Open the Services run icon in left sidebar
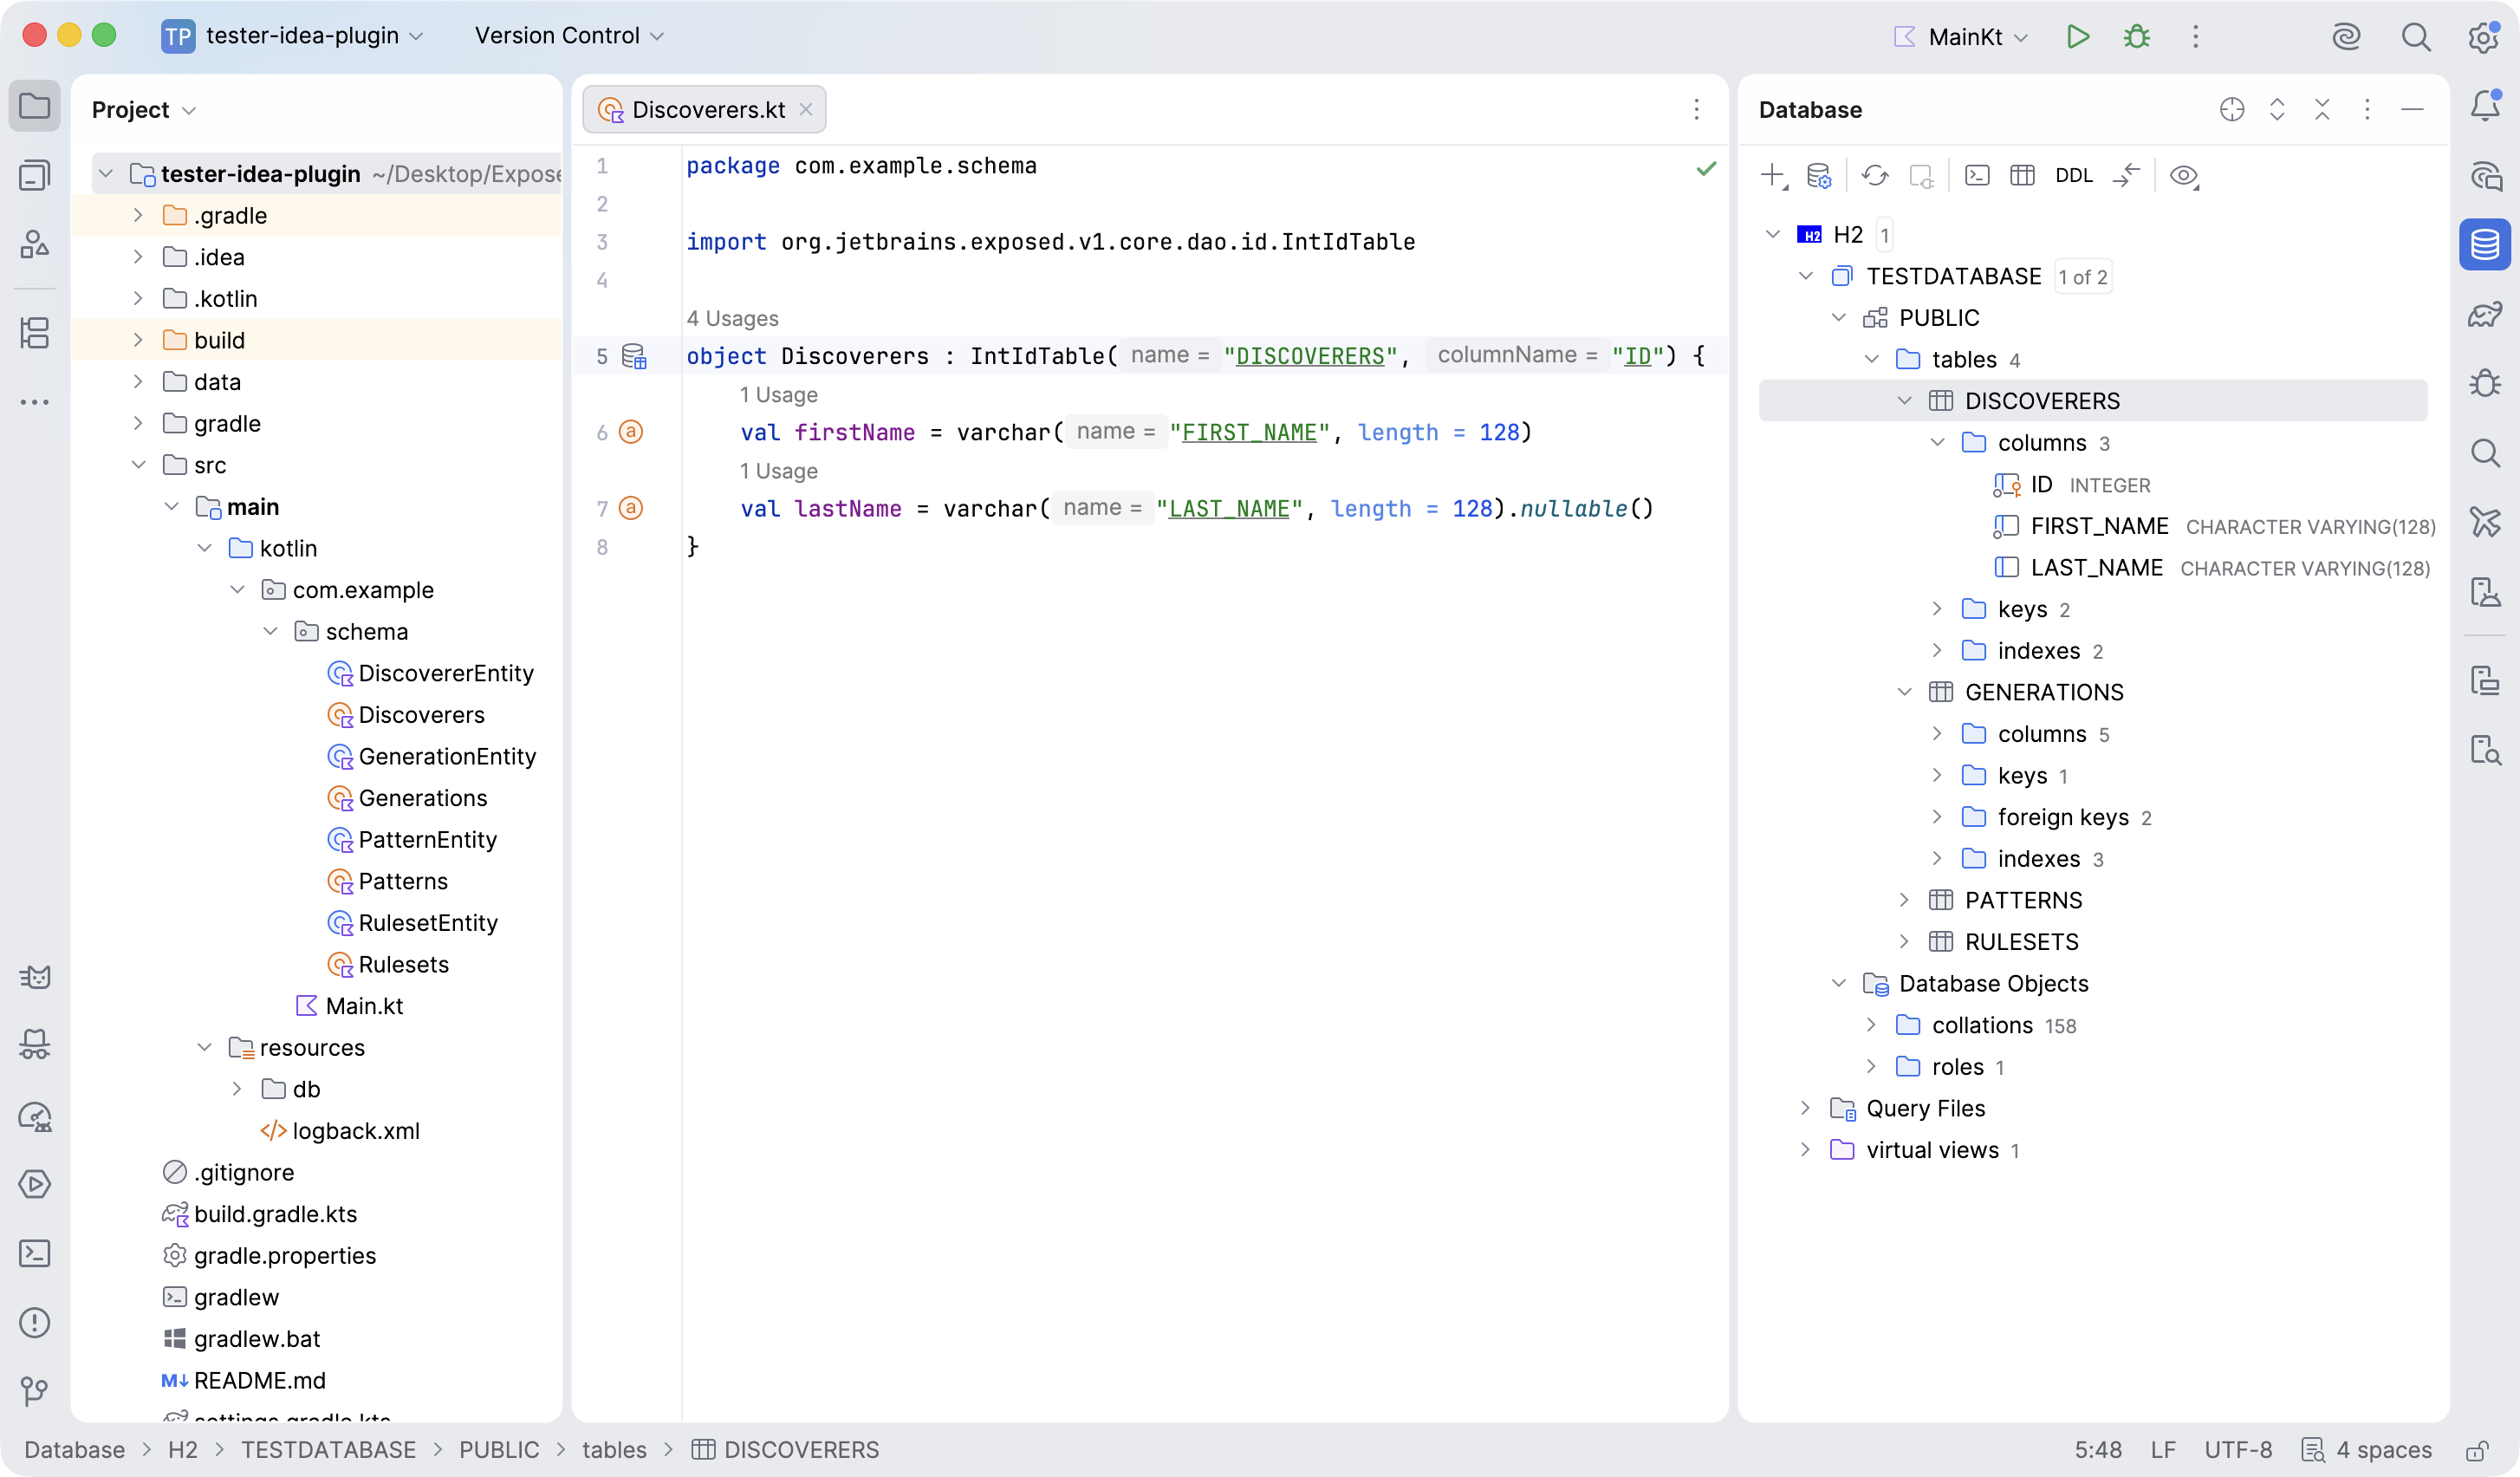The width and height of the screenshot is (2520, 1477). [35, 1184]
